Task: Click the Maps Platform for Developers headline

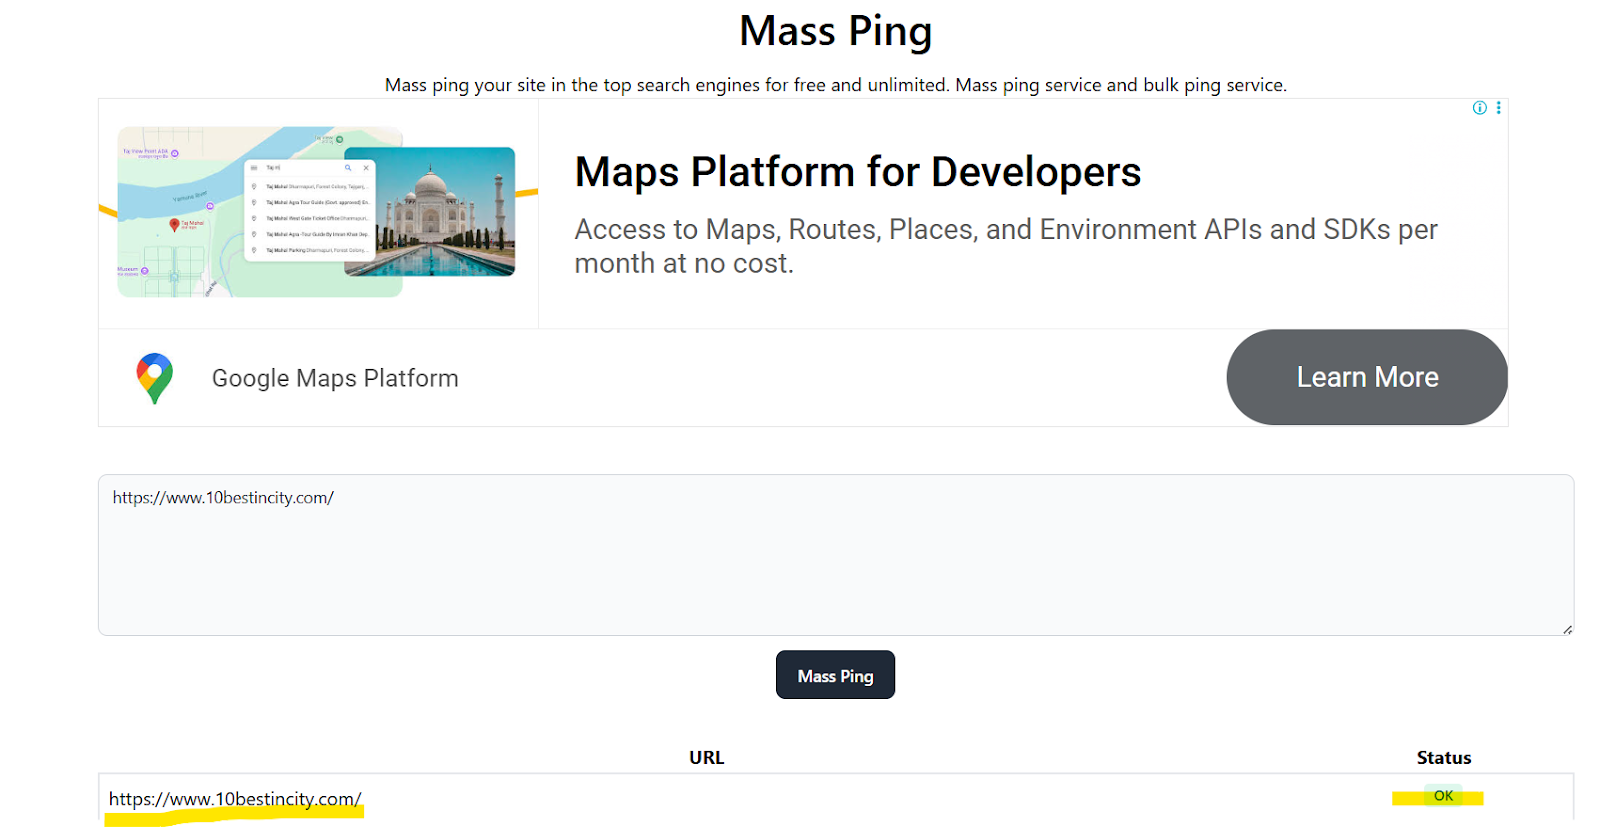Action: click(858, 172)
